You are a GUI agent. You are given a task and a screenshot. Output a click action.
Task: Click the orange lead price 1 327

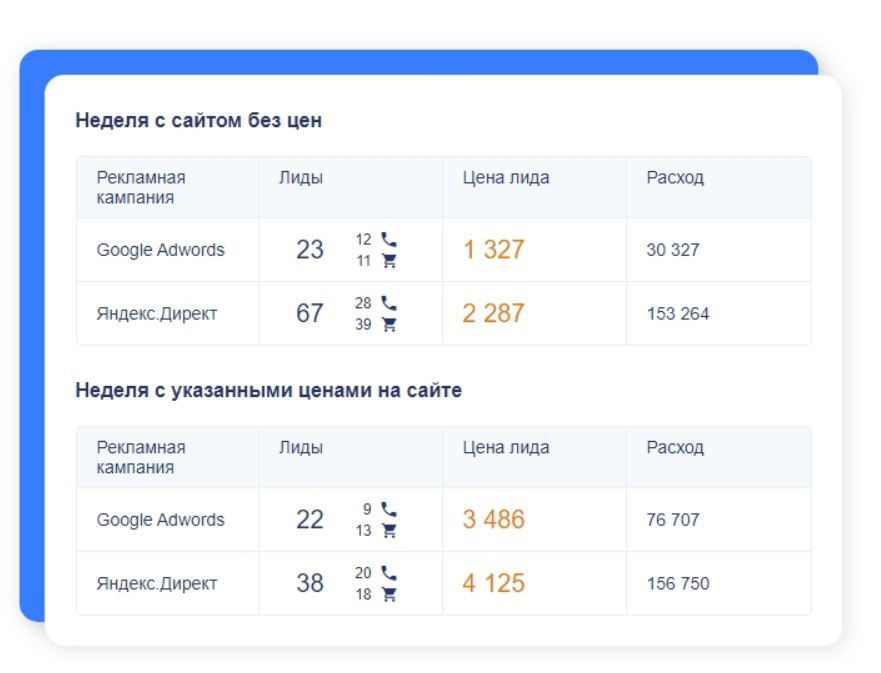[493, 250]
